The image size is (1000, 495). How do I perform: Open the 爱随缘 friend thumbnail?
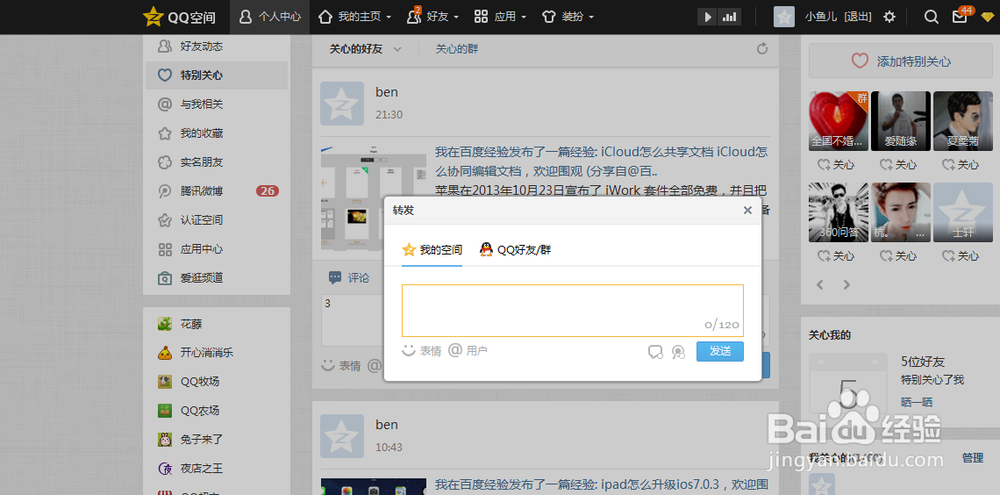click(901, 121)
